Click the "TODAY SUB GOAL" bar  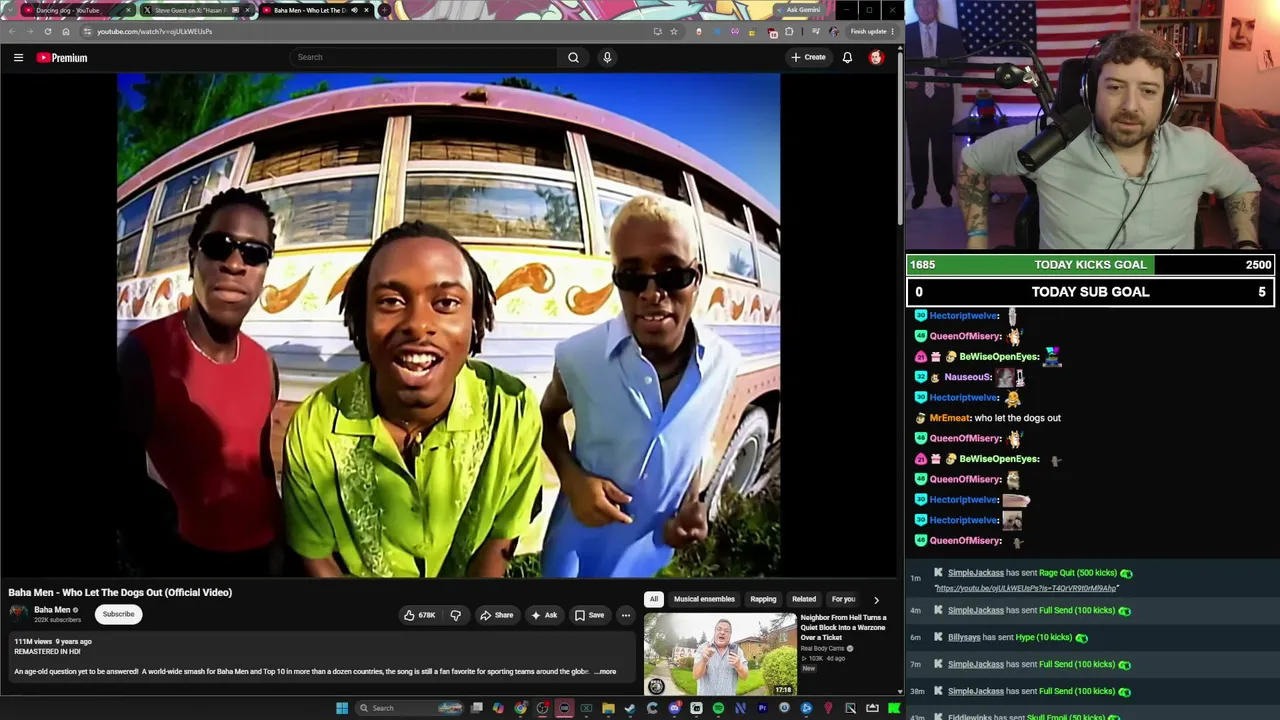click(1090, 292)
